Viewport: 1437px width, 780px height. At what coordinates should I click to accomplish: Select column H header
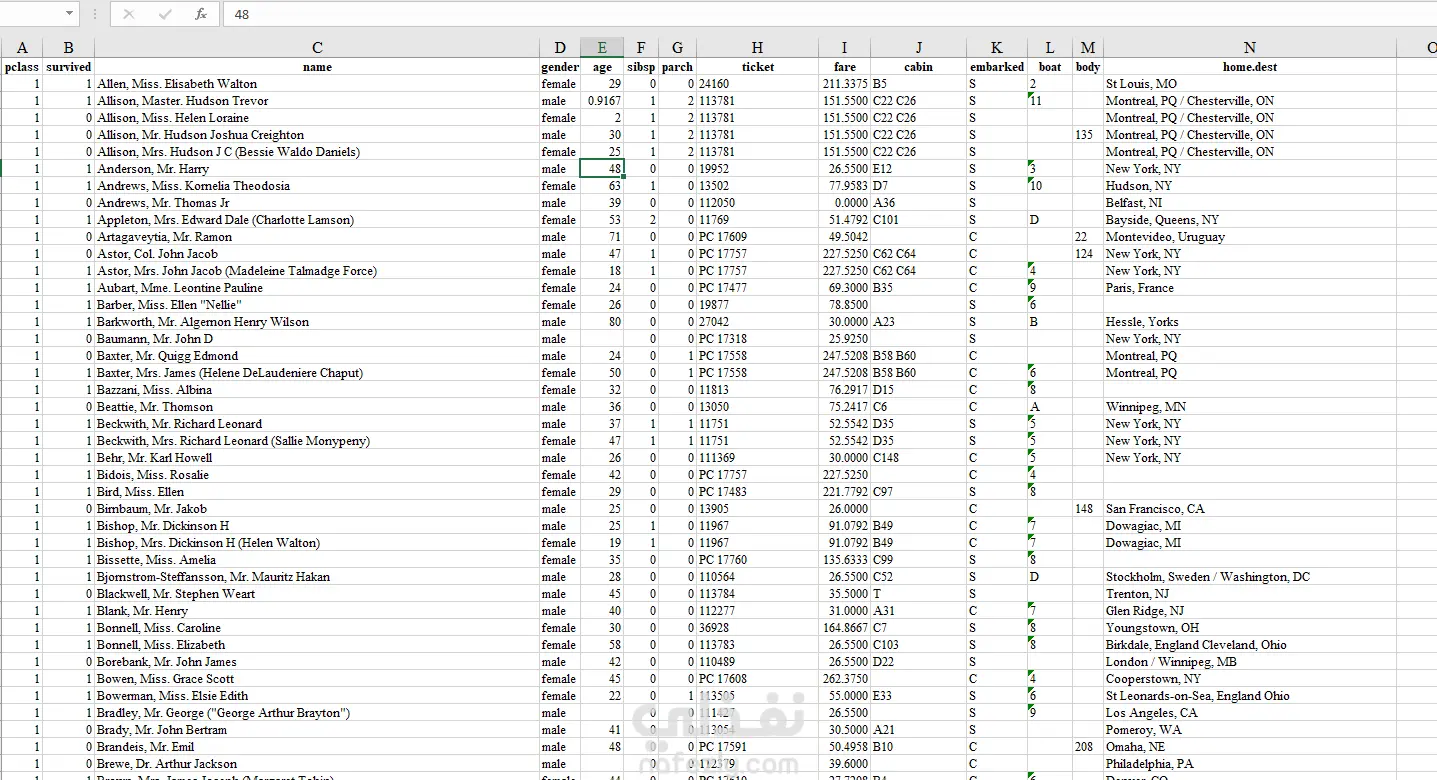(x=757, y=47)
